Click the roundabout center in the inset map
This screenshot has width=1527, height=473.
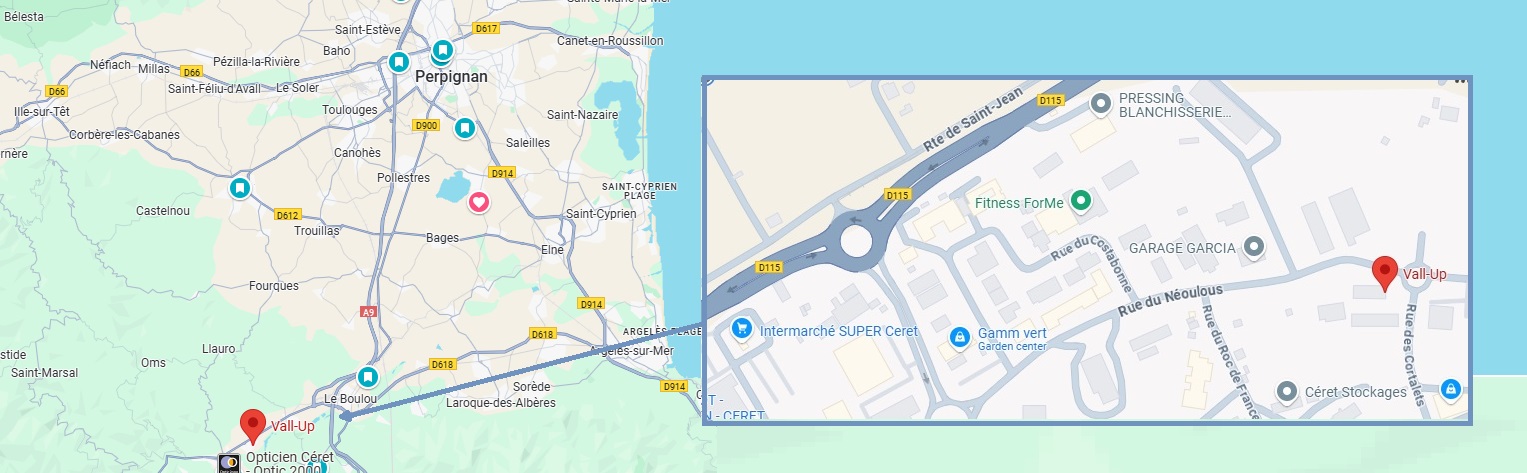pos(856,241)
